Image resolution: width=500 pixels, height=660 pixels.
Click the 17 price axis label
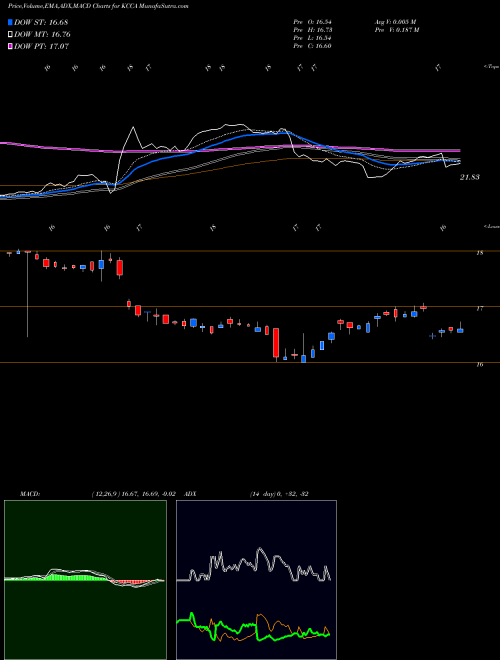click(480, 309)
